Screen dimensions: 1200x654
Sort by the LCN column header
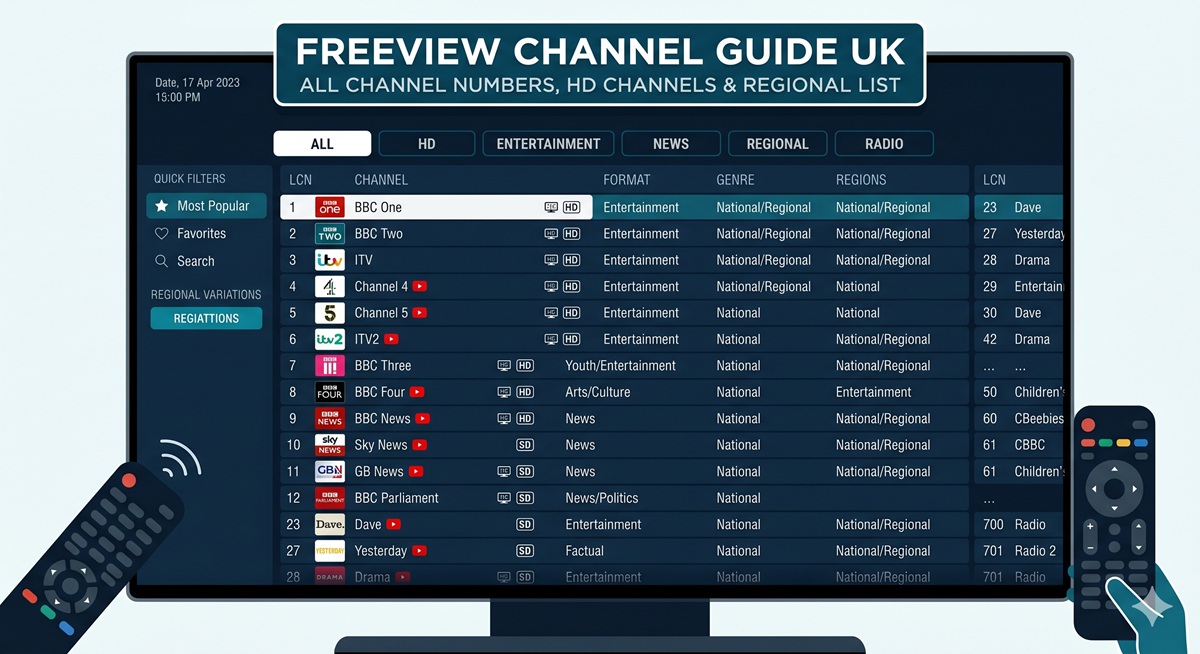tap(300, 180)
